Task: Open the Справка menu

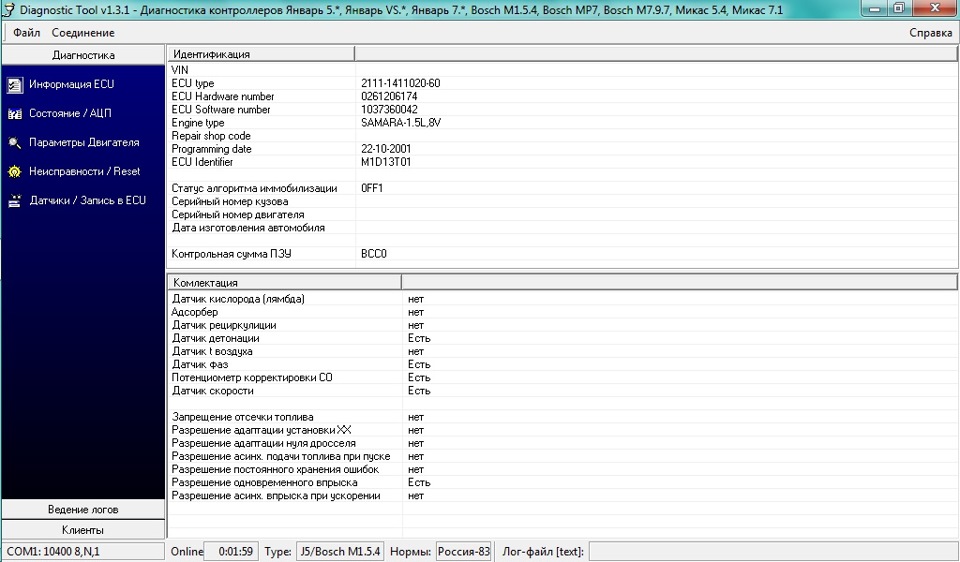Action: tap(930, 33)
